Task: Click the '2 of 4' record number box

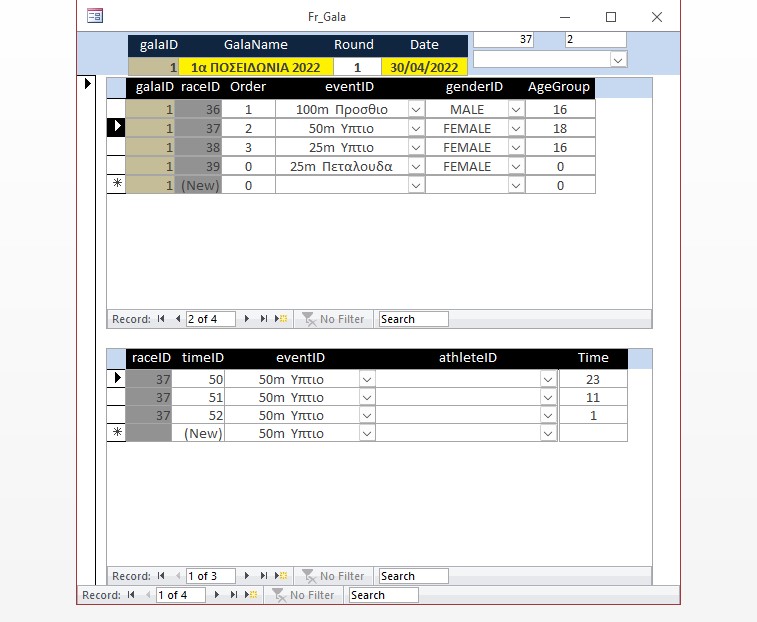Action: tap(211, 319)
